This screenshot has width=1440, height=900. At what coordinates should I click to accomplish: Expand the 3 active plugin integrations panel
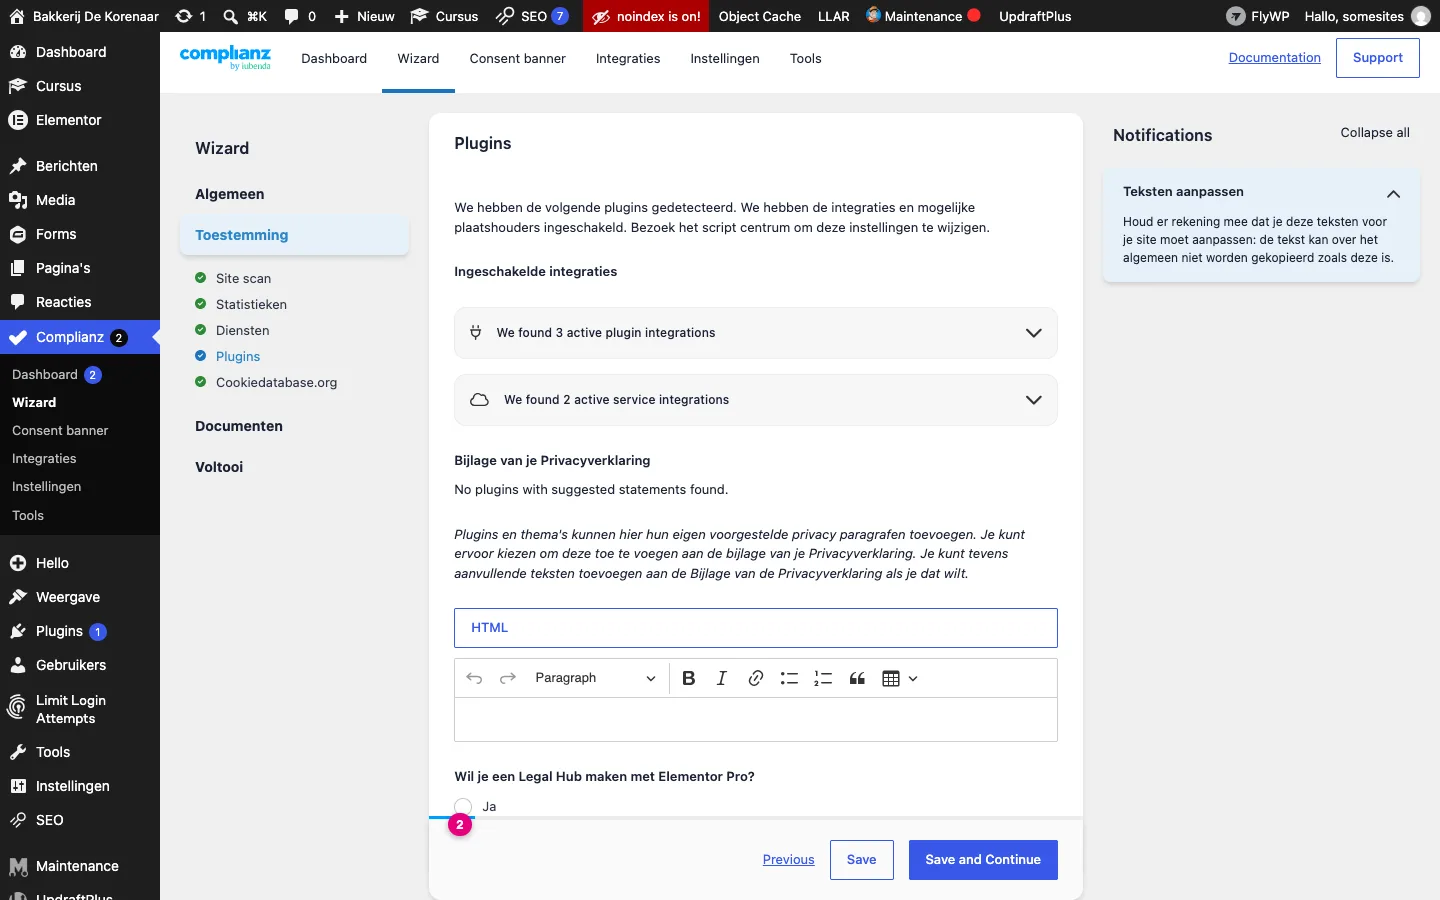point(756,333)
